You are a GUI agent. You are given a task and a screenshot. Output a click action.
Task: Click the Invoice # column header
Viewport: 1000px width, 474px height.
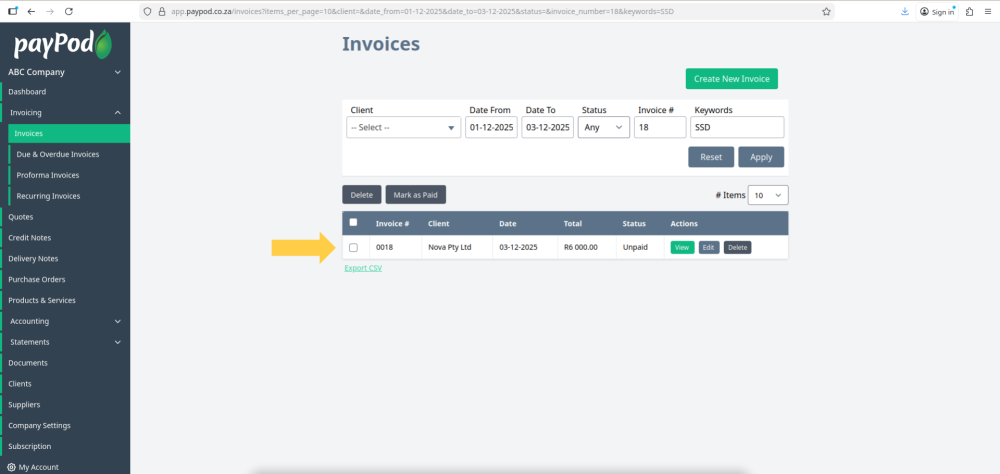(392, 224)
